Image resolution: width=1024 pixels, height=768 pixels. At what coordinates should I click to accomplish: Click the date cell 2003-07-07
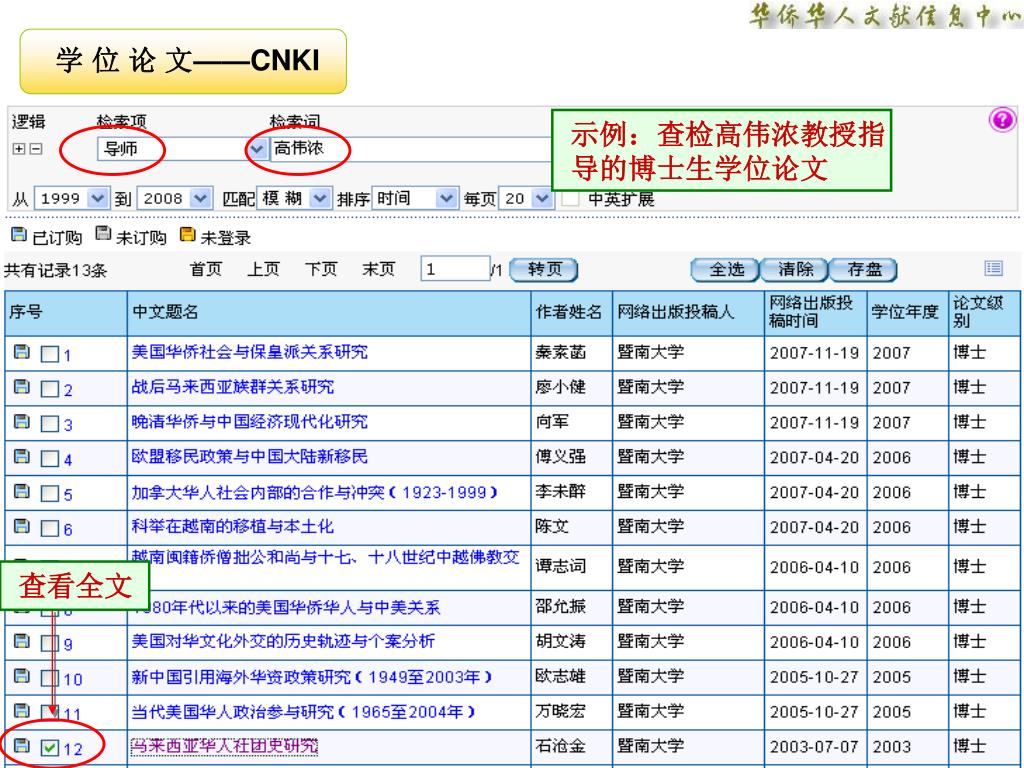(x=814, y=746)
